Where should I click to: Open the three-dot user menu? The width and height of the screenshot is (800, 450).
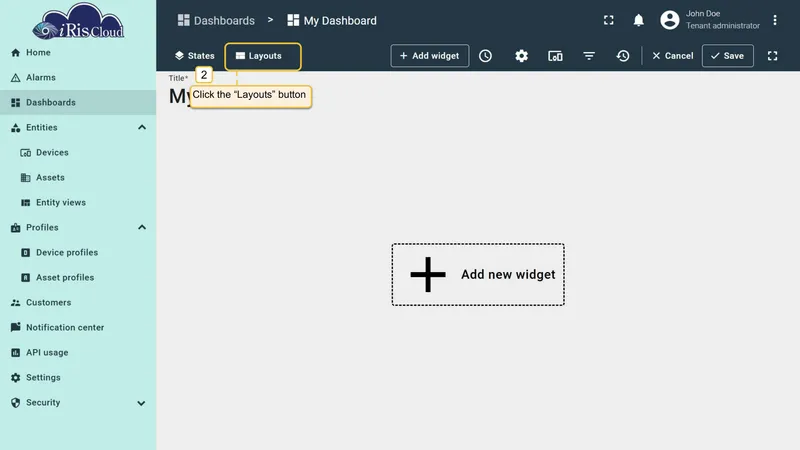coord(775,20)
